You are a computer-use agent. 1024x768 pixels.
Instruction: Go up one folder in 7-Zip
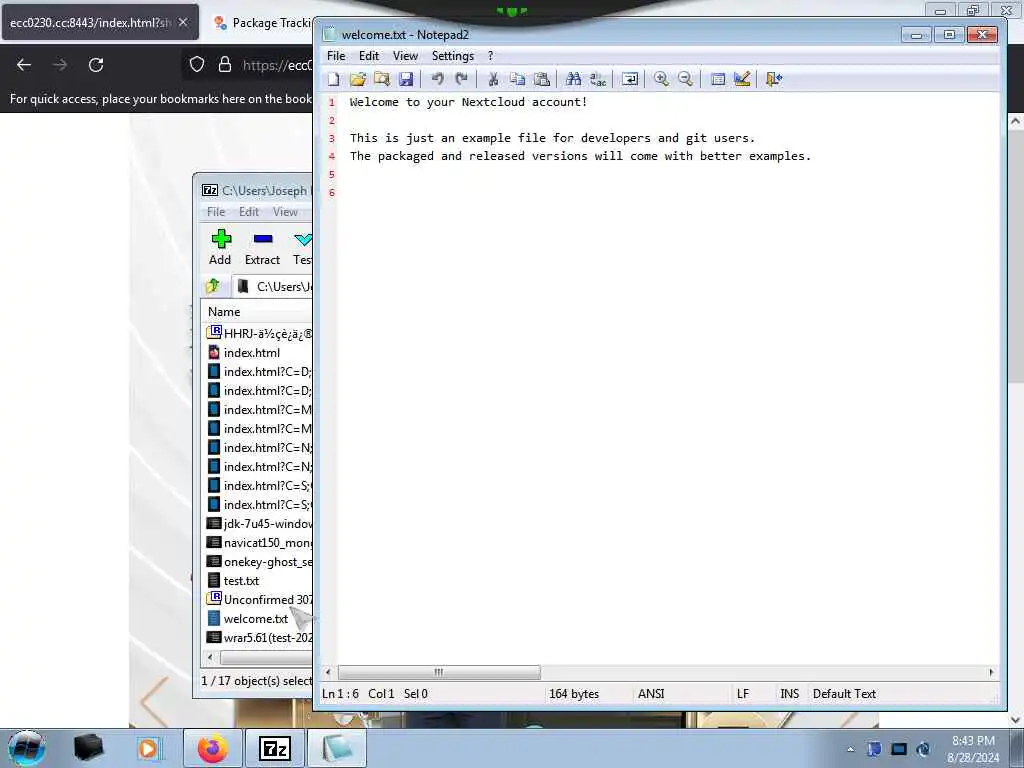213,286
